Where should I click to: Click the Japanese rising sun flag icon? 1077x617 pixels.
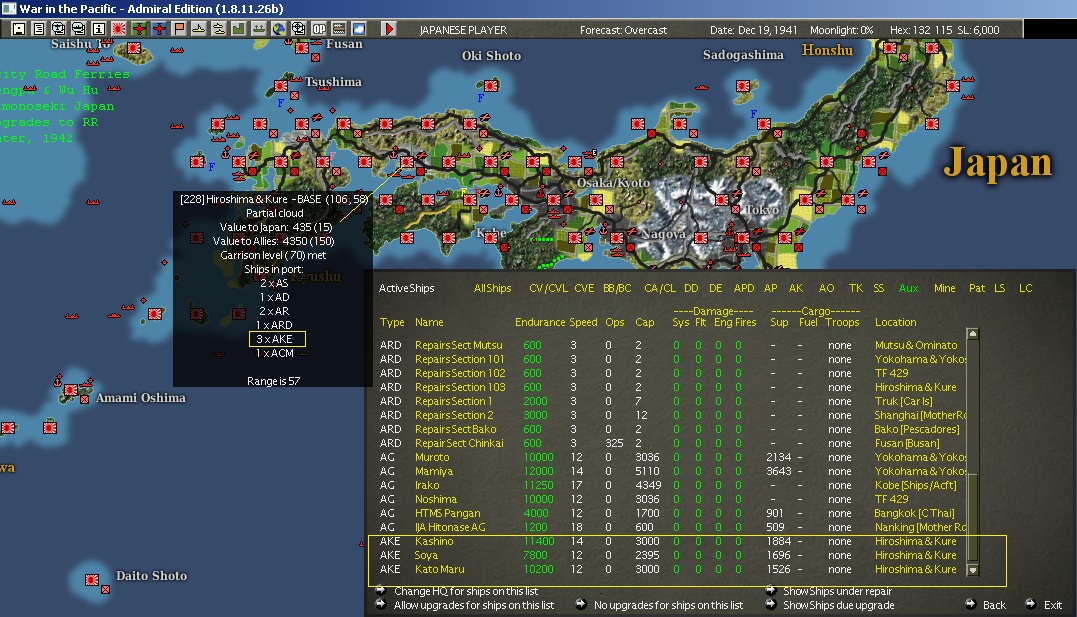tap(118, 29)
